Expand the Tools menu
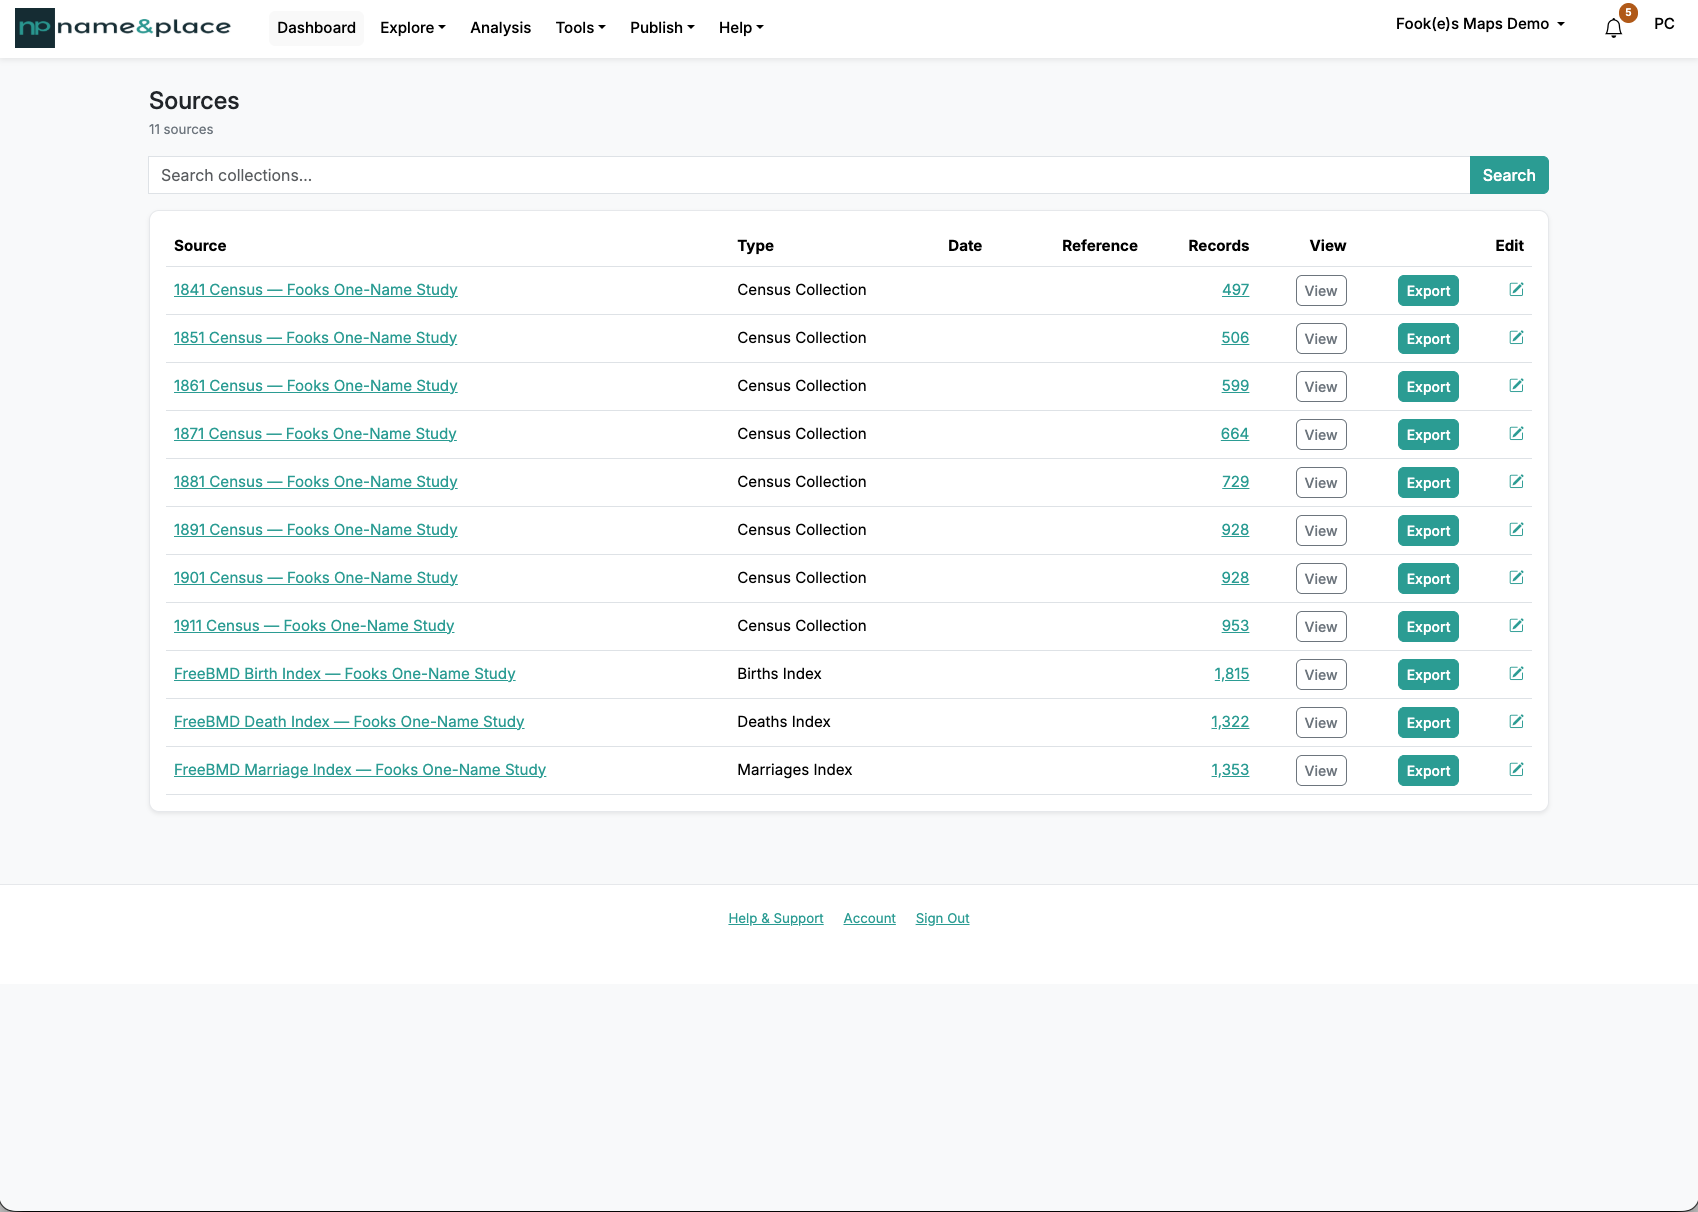Screen dimensions: 1698x1212 pyautogui.click(x=581, y=28)
